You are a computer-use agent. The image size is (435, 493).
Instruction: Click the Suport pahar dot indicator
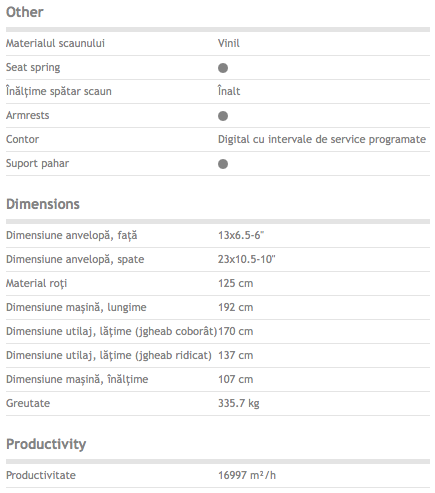pos(223,164)
